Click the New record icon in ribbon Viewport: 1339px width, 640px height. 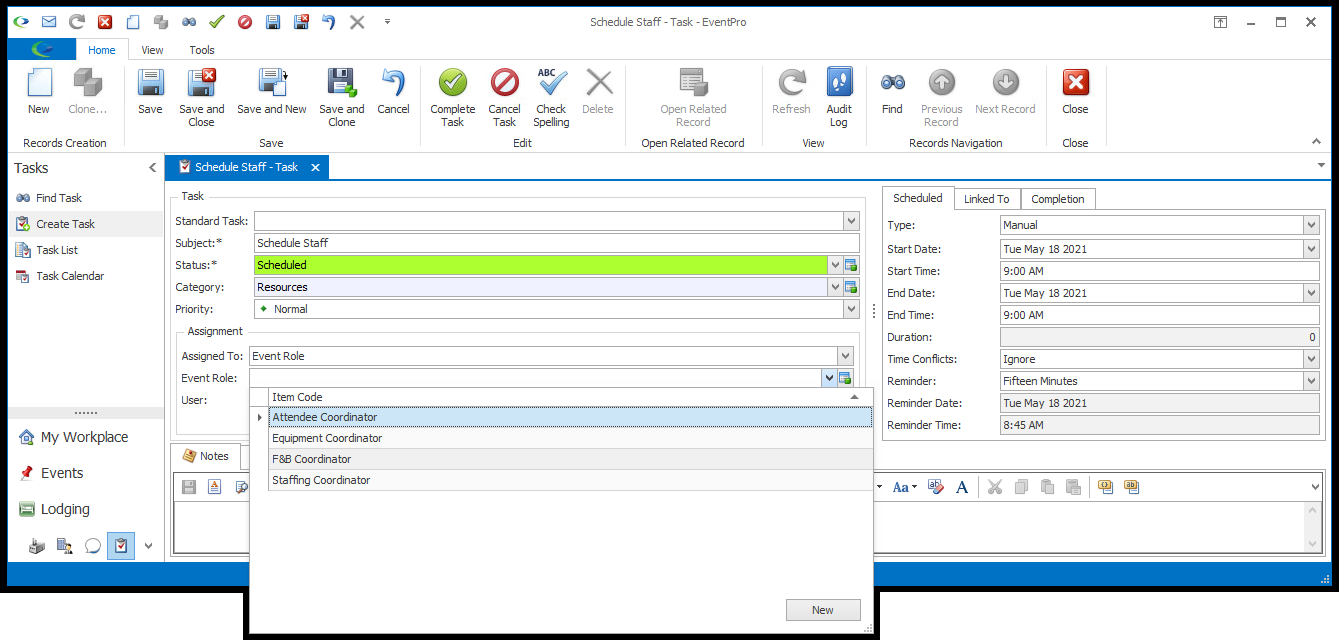[x=39, y=92]
